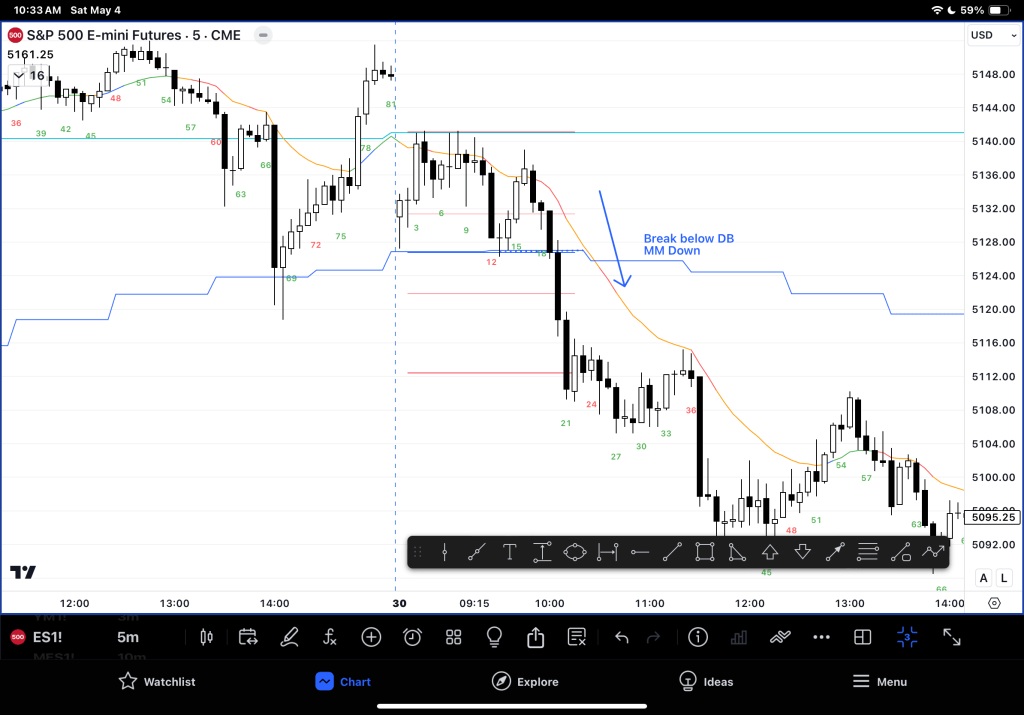1024x715 pixels.
Task: Open the bottom Menu button
Action: click(879, 682)
